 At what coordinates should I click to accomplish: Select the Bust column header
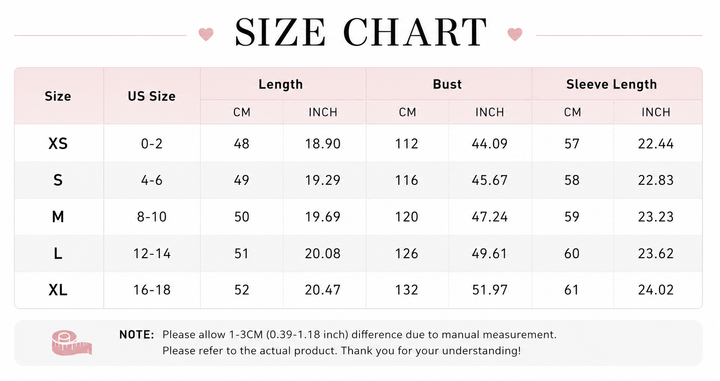coord(447,84)
